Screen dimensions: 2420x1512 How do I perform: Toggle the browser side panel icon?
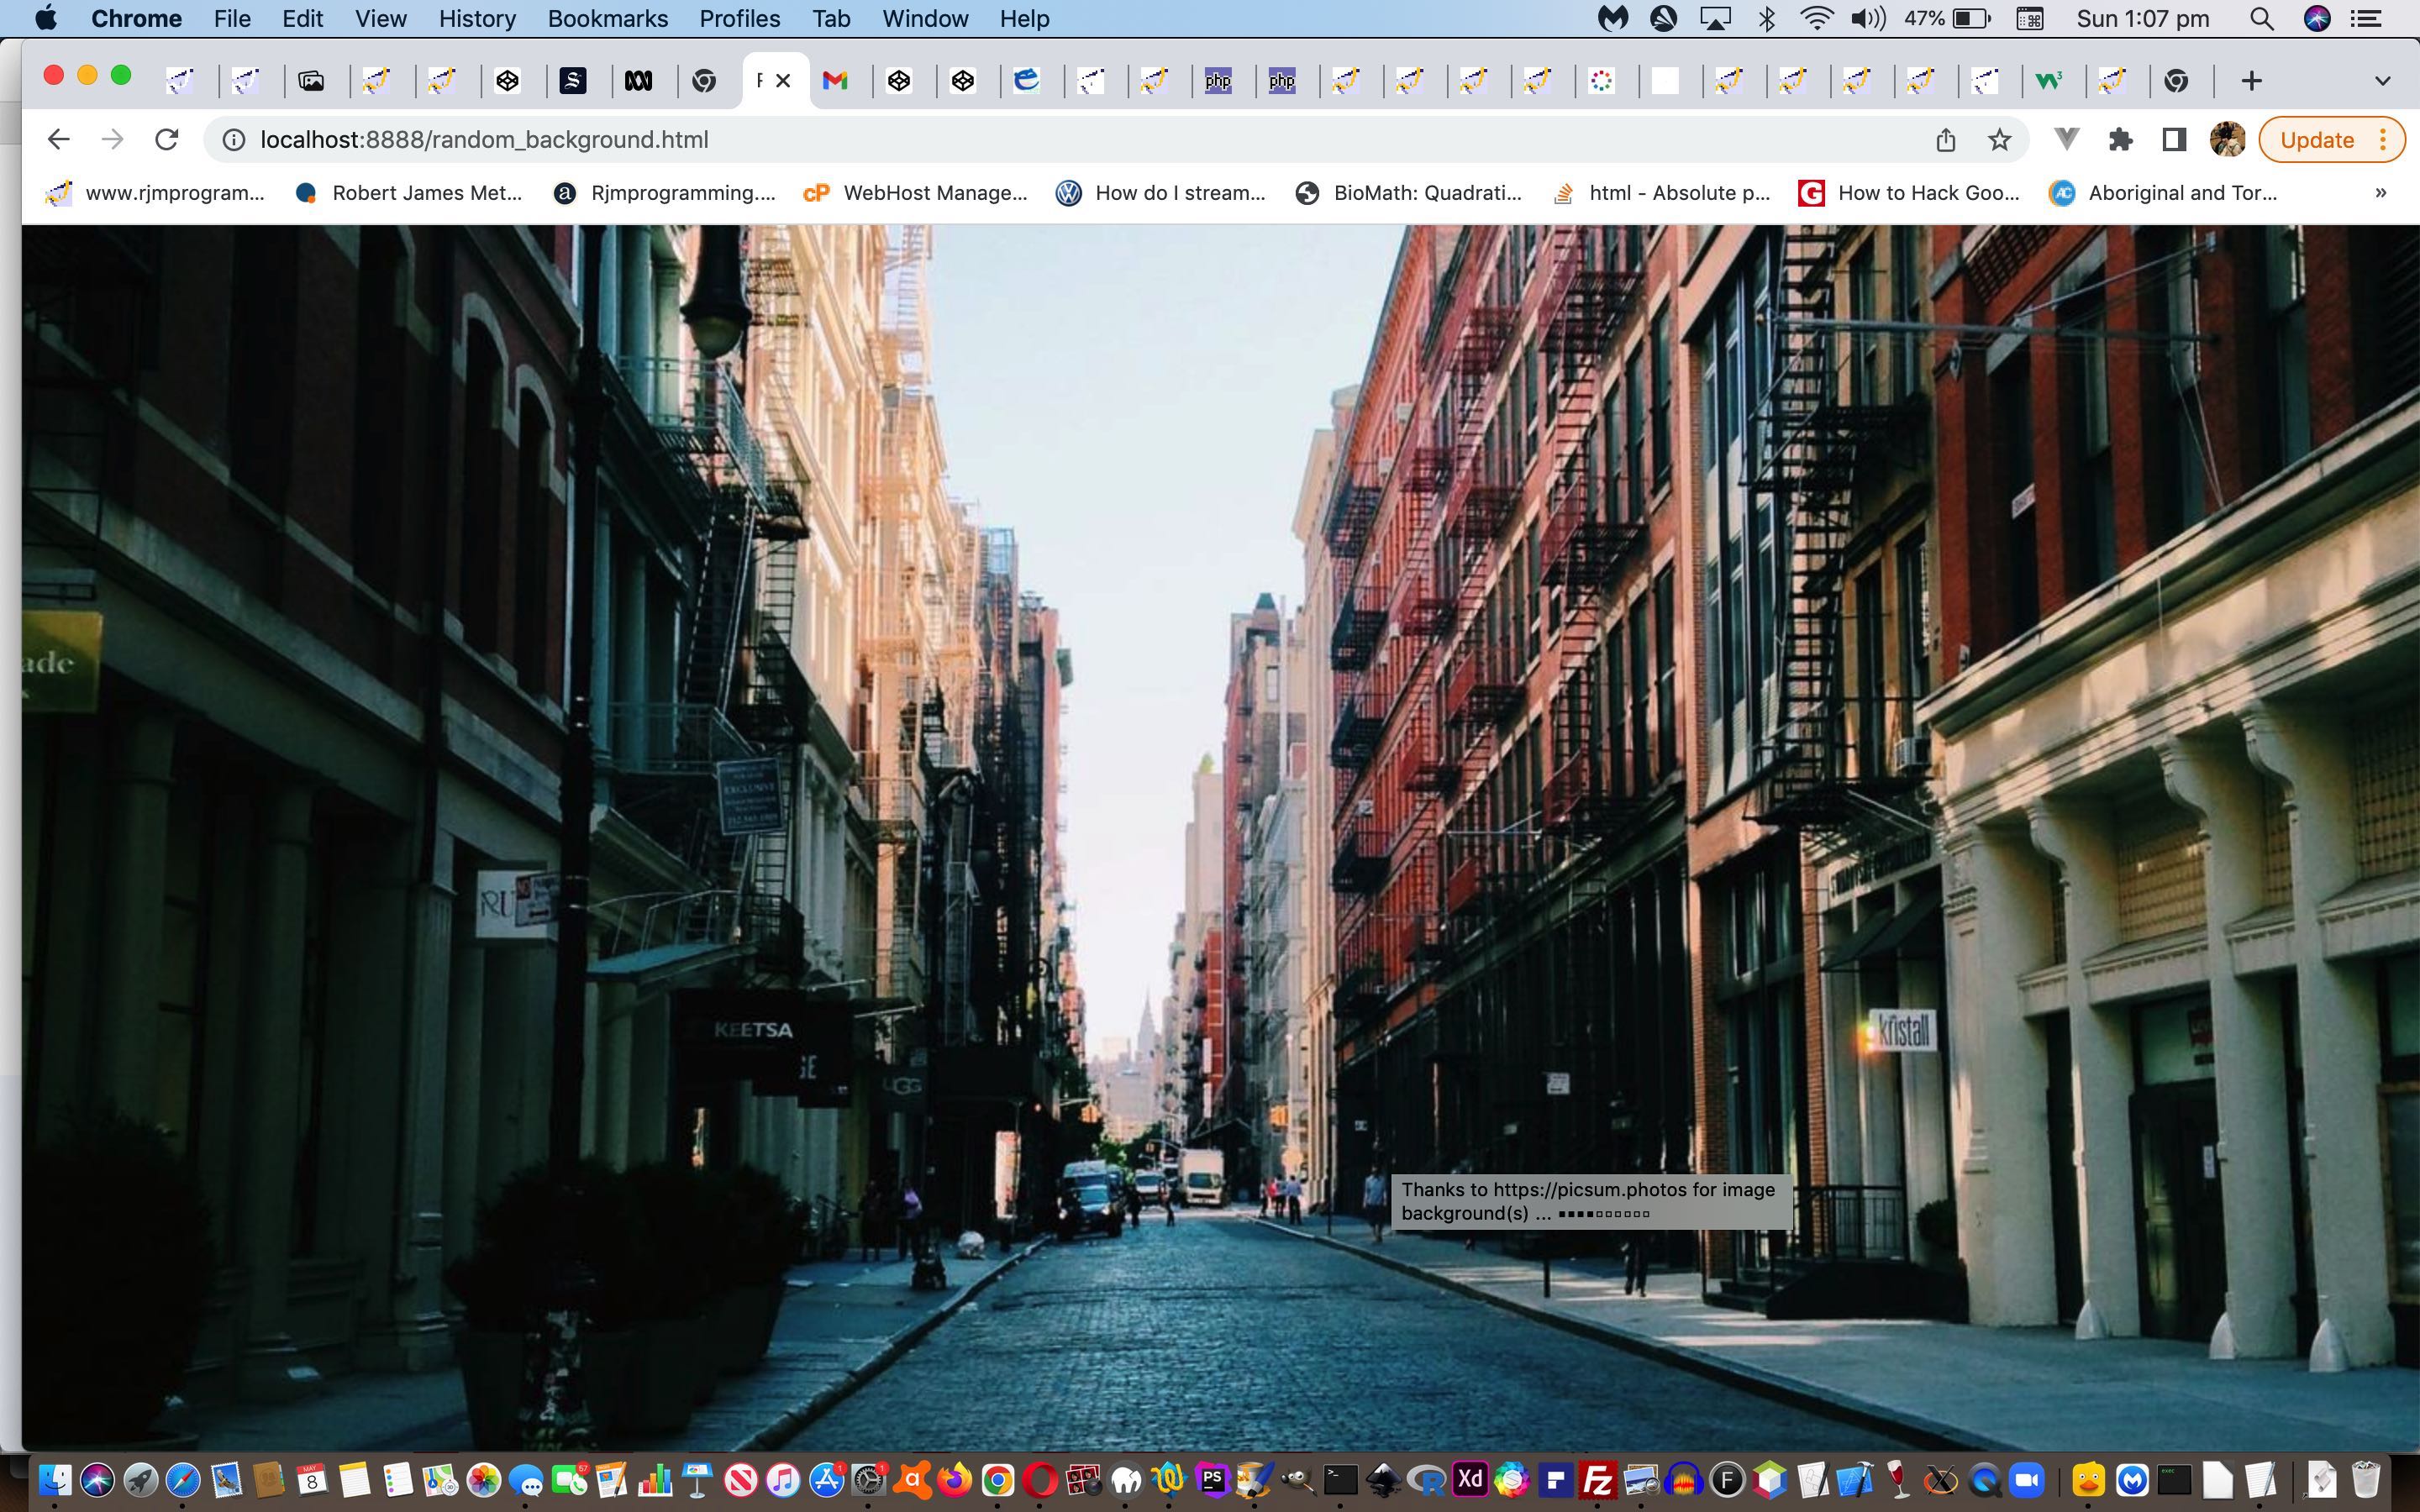pos(2174,140)
